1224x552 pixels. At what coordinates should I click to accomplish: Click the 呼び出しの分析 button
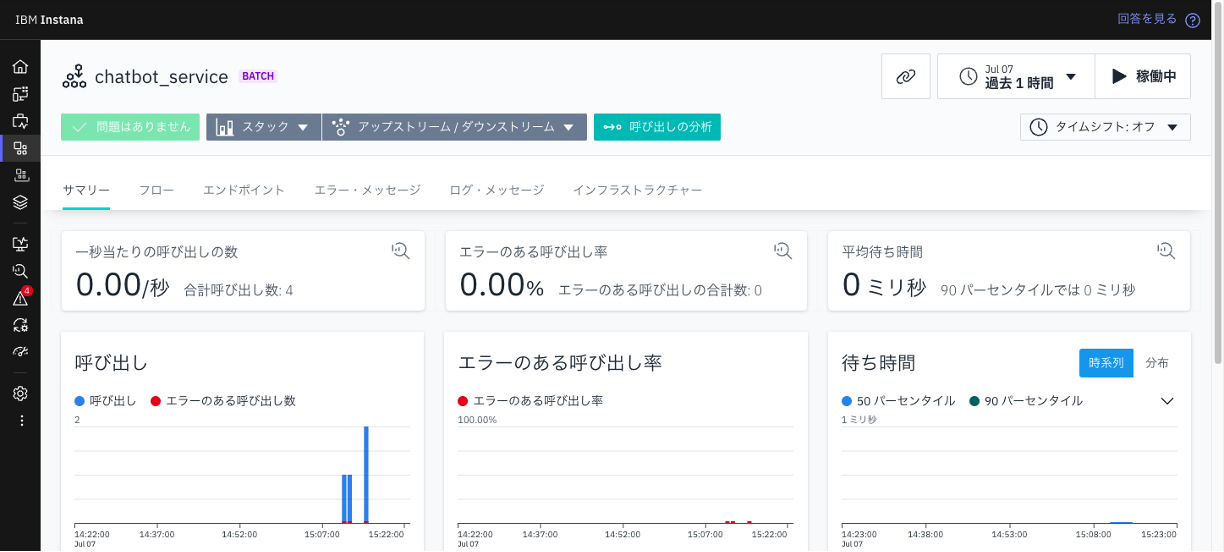(x=657, y=127)
